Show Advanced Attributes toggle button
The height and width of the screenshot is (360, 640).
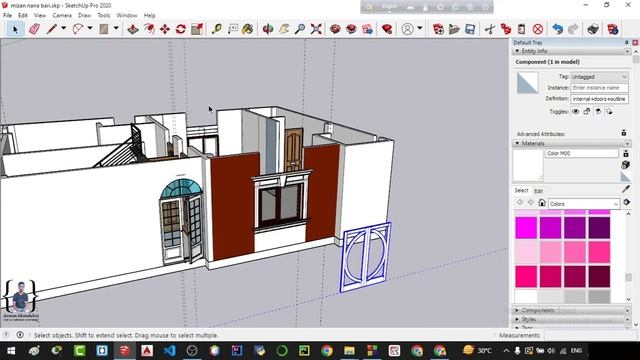click(x=624, y=133)
